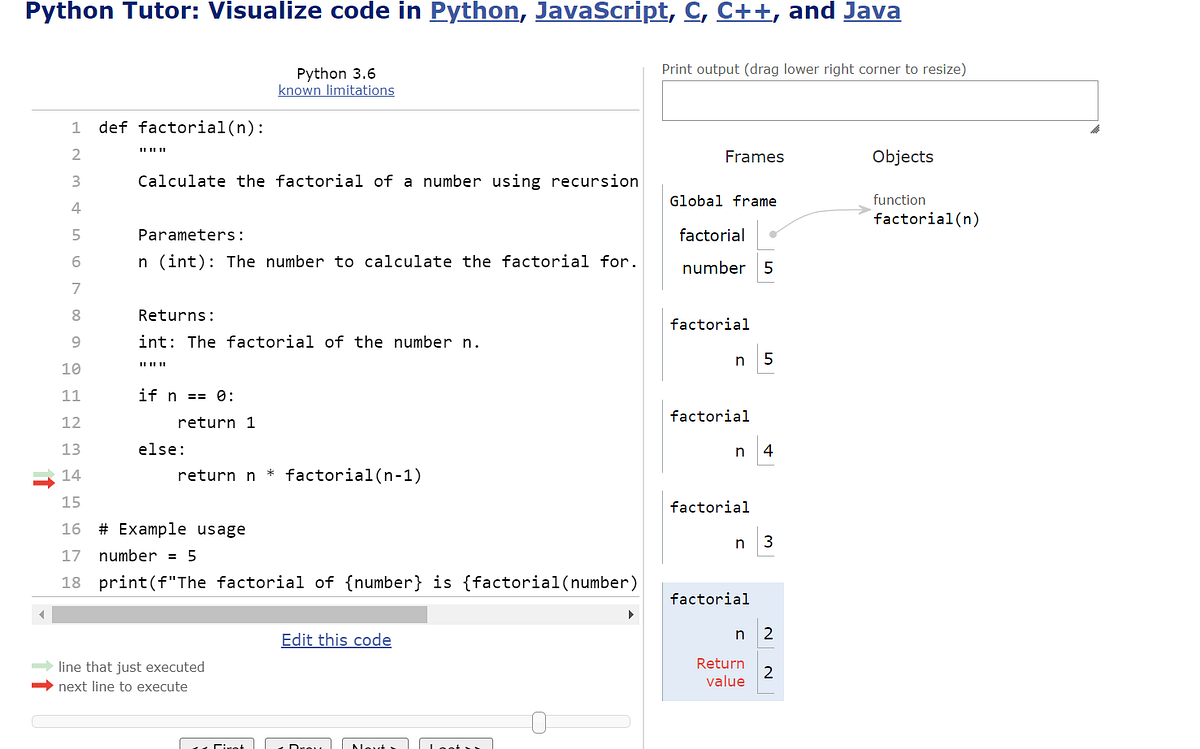Click the execution step slider handle
The width and height of the screenshot is (1200, 749).
[538, 721]
